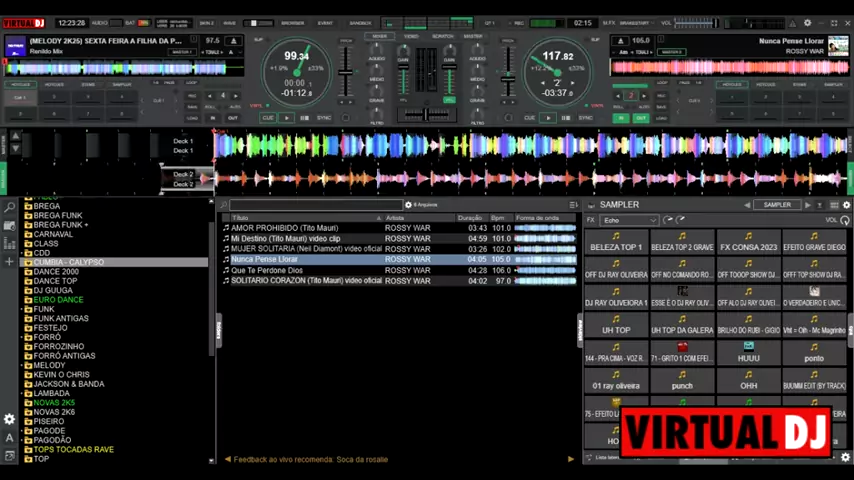Image resolution: width=854 pixels, height=480 pixels.
Task: Expand the MELODY folder
Action: 22,366
